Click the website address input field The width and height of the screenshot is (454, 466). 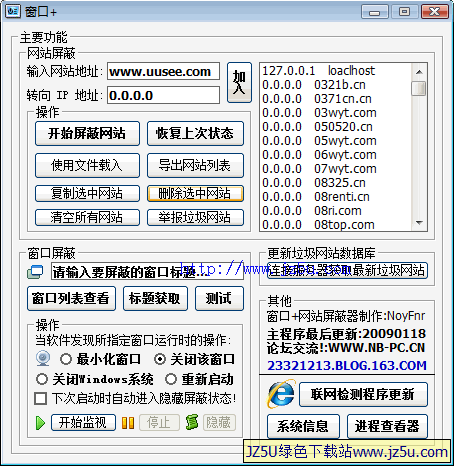pyautogui.click(x=163, y=71)
